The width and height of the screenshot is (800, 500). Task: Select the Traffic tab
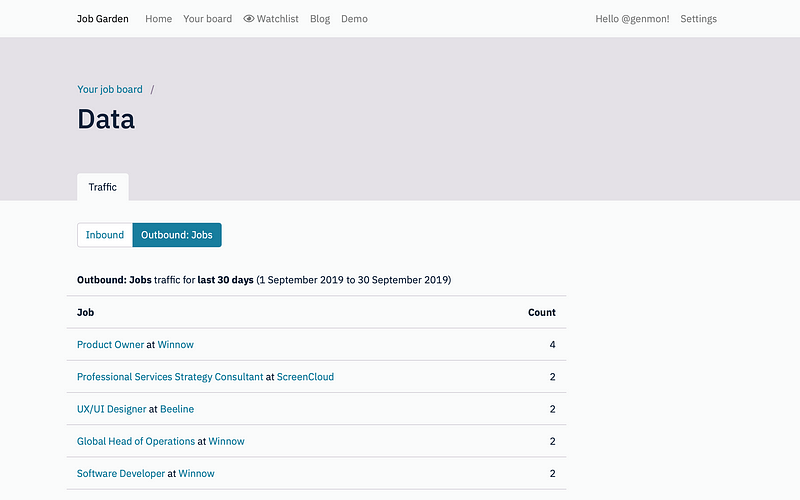(103, 187)
